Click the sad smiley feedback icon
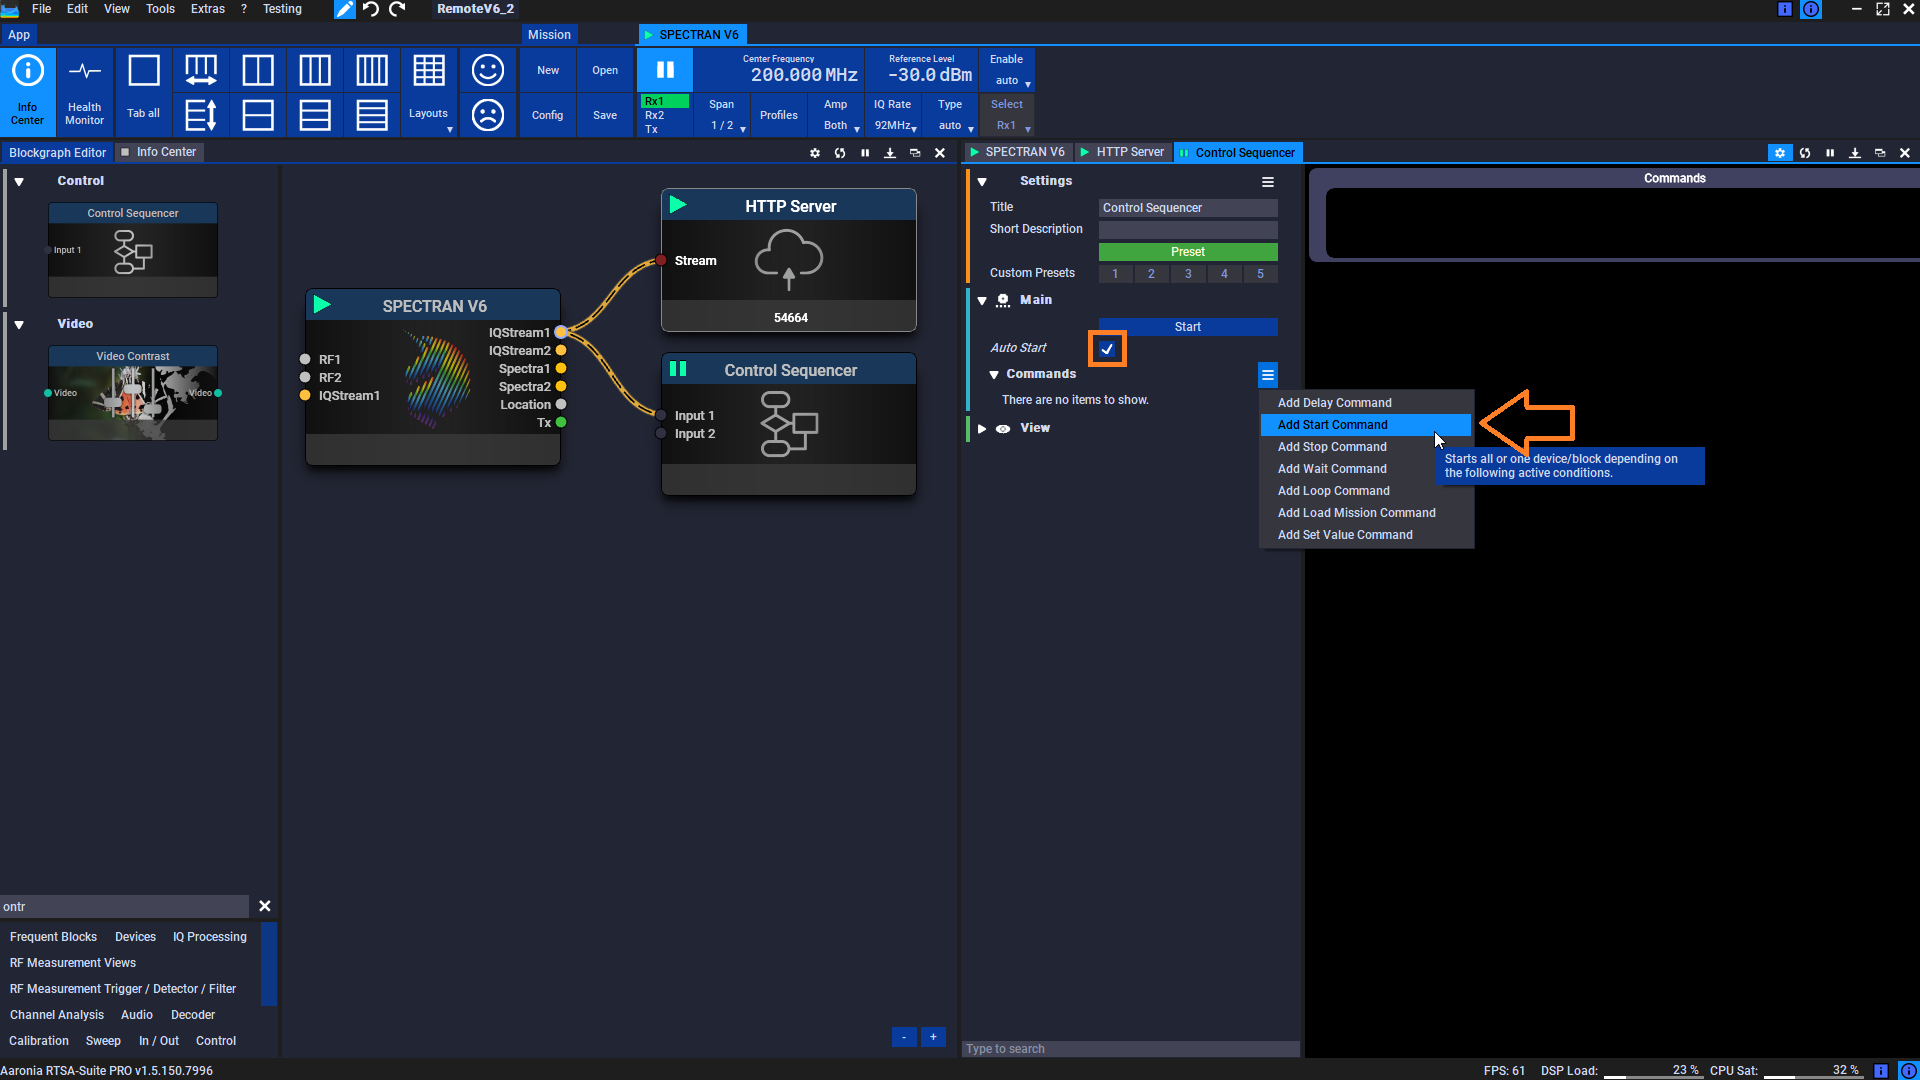1920x1080 pixels. [487, 115]
